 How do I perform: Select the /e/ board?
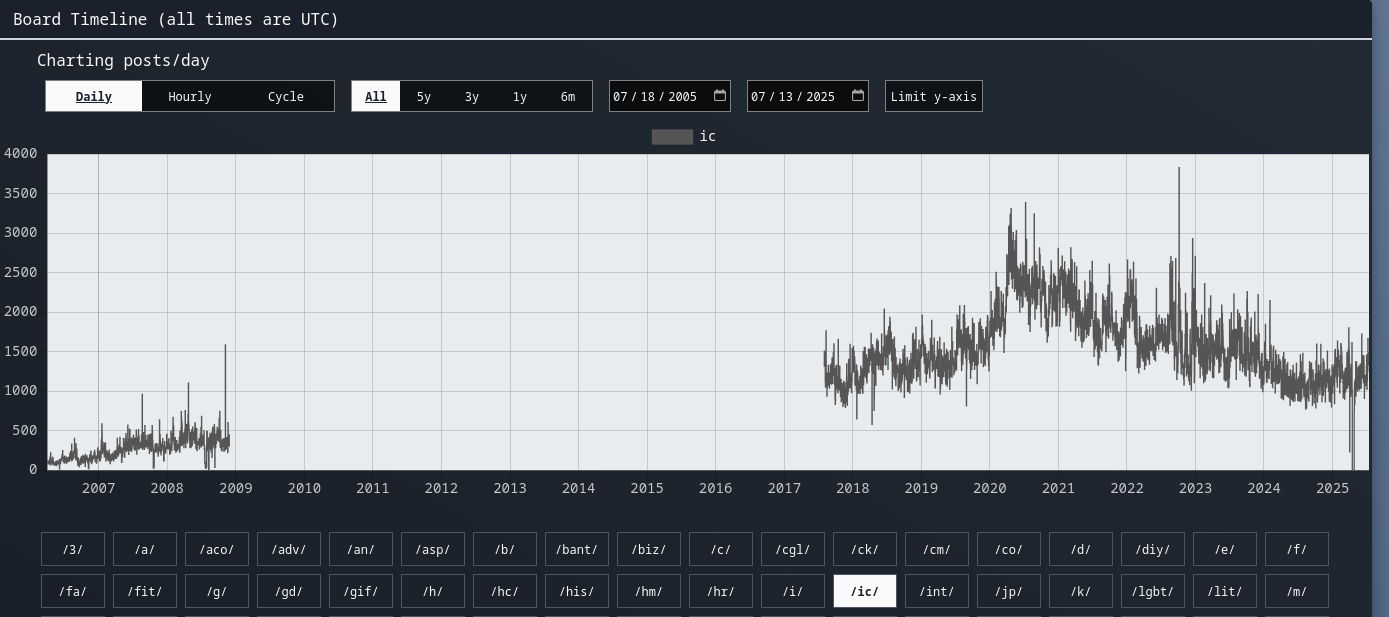[x=1225, y=549]
